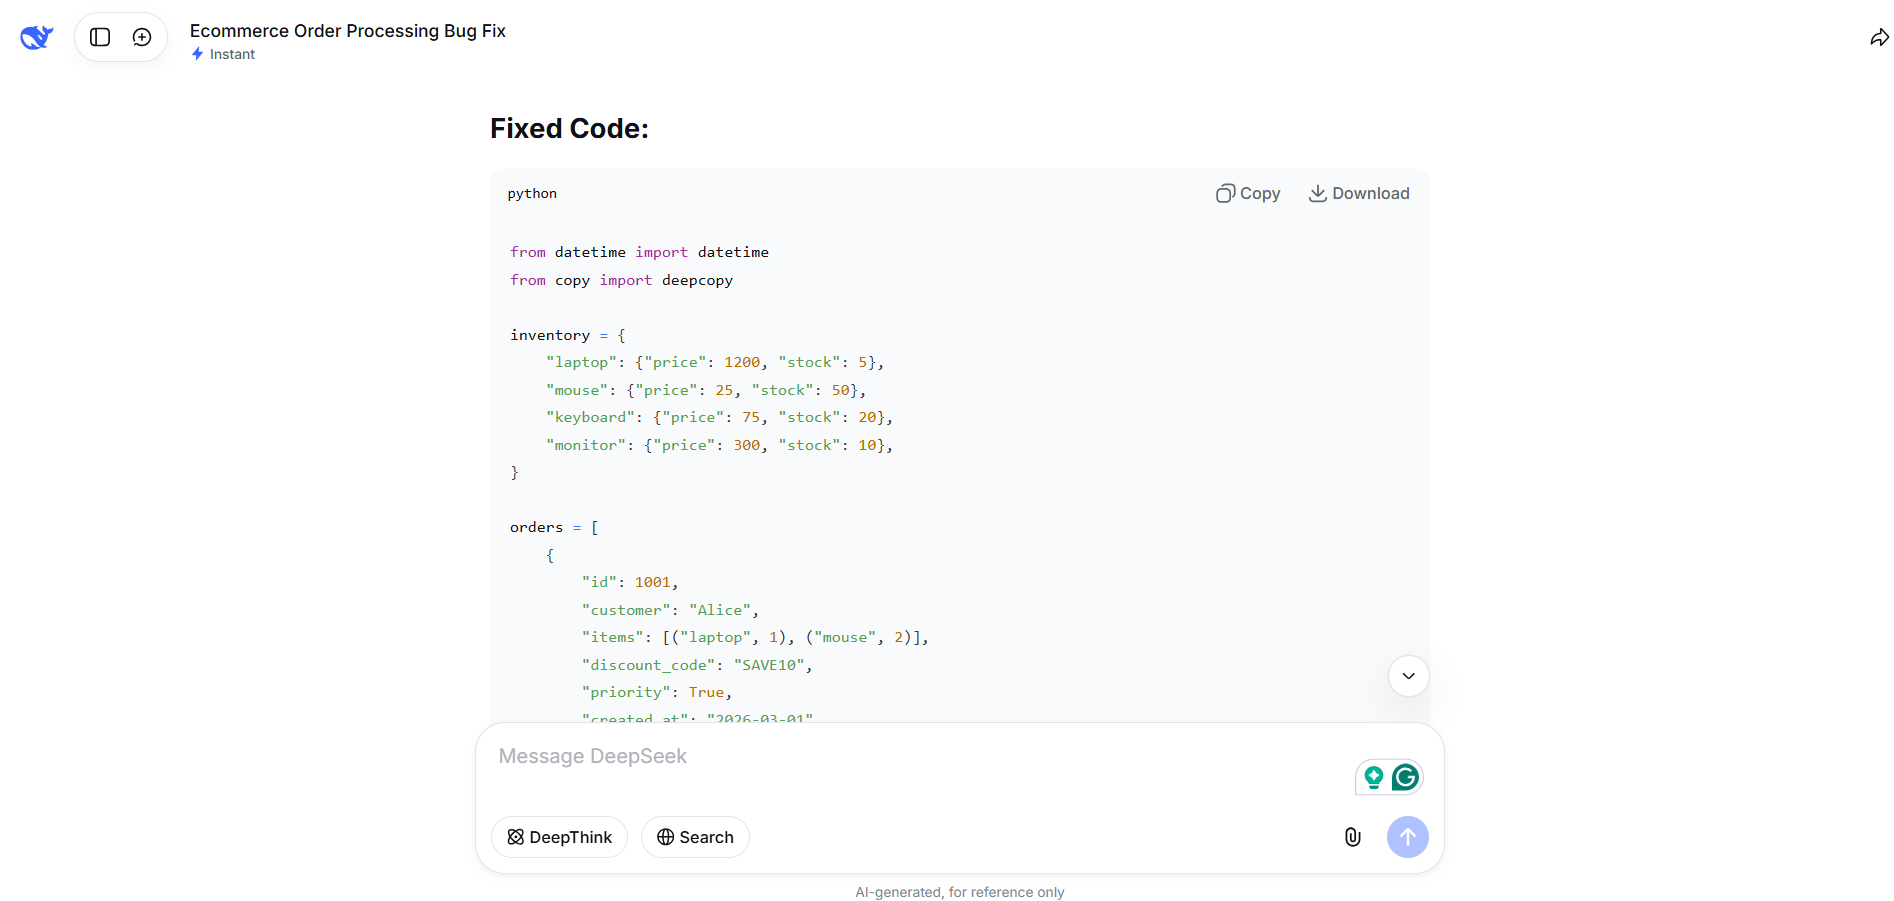Open the Grammarly G icon
This screenshot has width=1894, height=901.
1405,777
